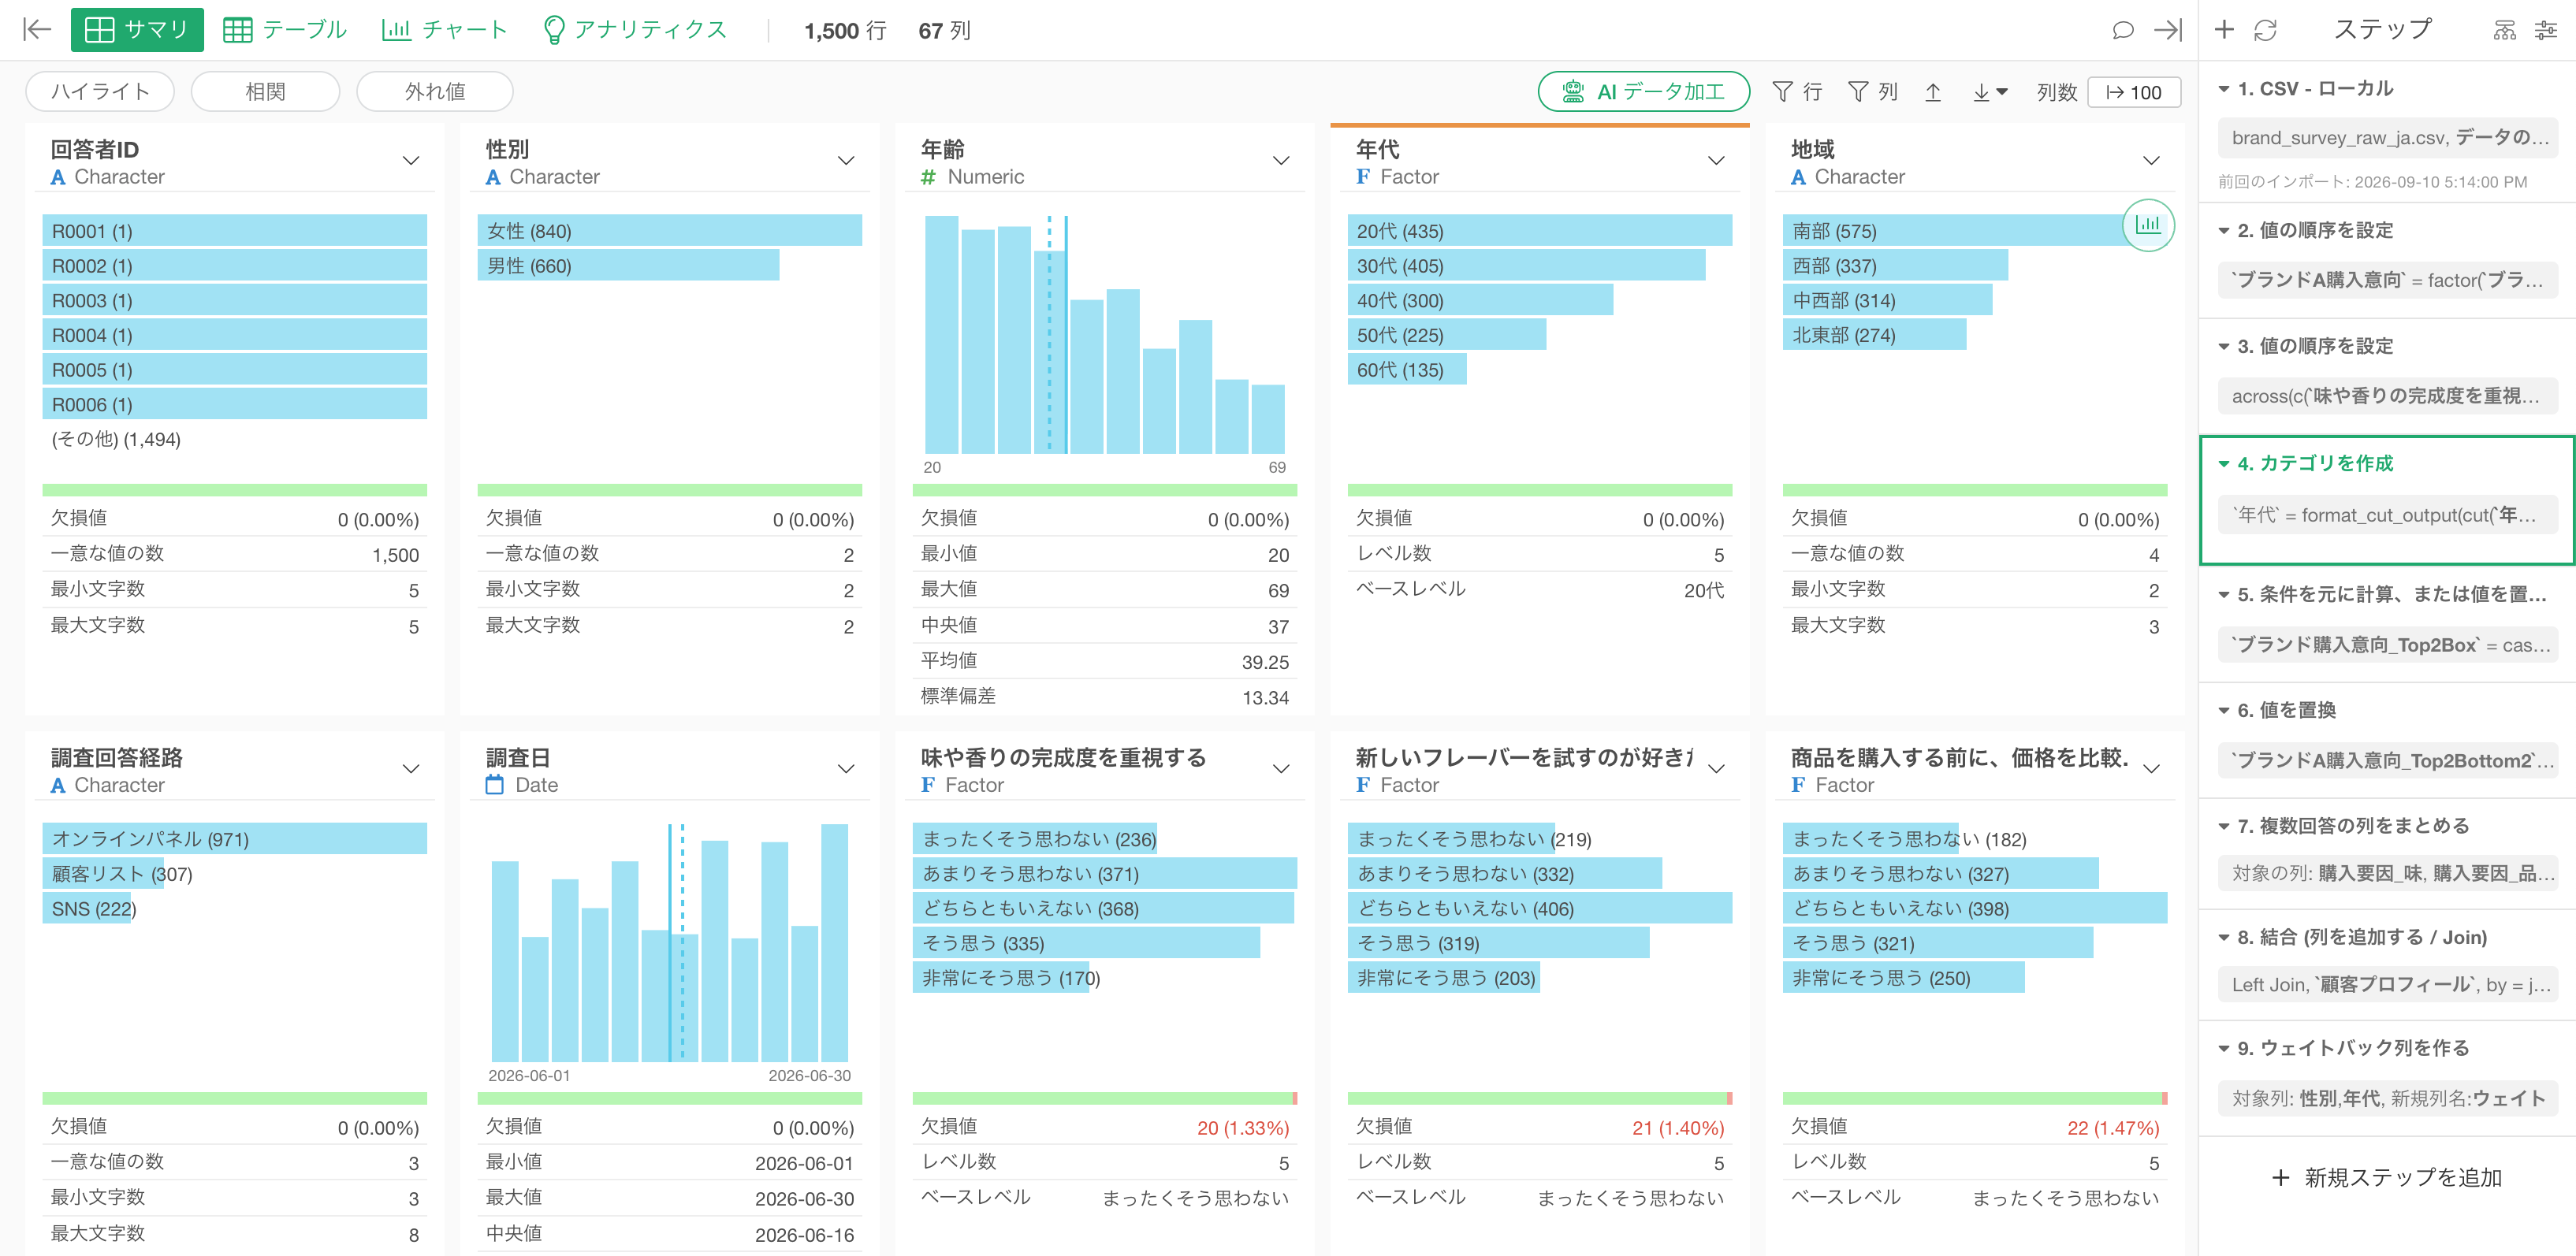Click the Date calendar icon of 調査日
The width and height of the screenshot is (2576, 1256).
tap(494, 785)
